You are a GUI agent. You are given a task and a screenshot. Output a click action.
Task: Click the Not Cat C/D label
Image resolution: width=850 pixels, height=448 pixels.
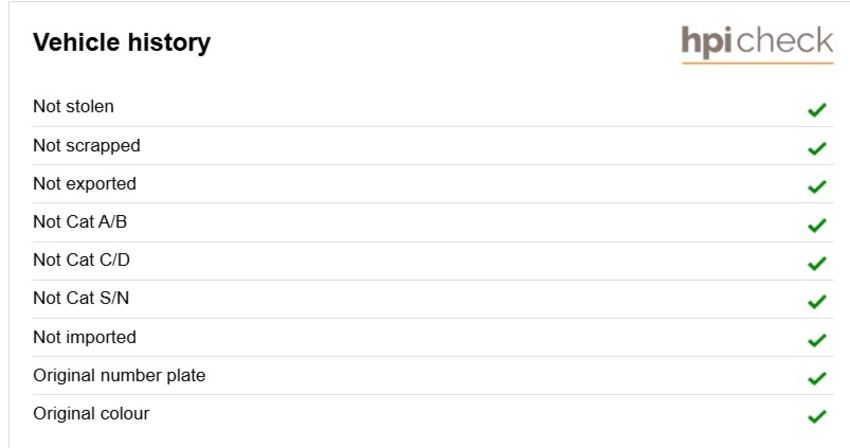82,260
